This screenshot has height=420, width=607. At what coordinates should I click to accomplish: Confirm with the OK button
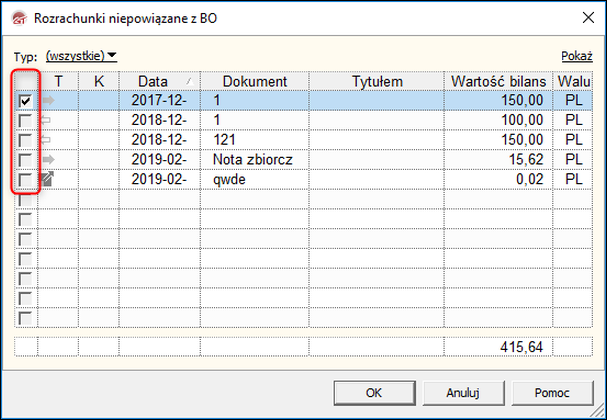pyautogui.click(x=373, y=393)
